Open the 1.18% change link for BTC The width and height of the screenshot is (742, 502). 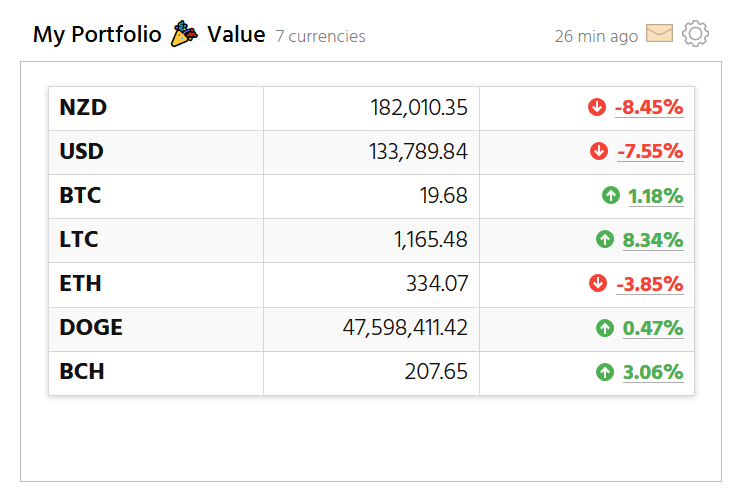click(655, 195)
